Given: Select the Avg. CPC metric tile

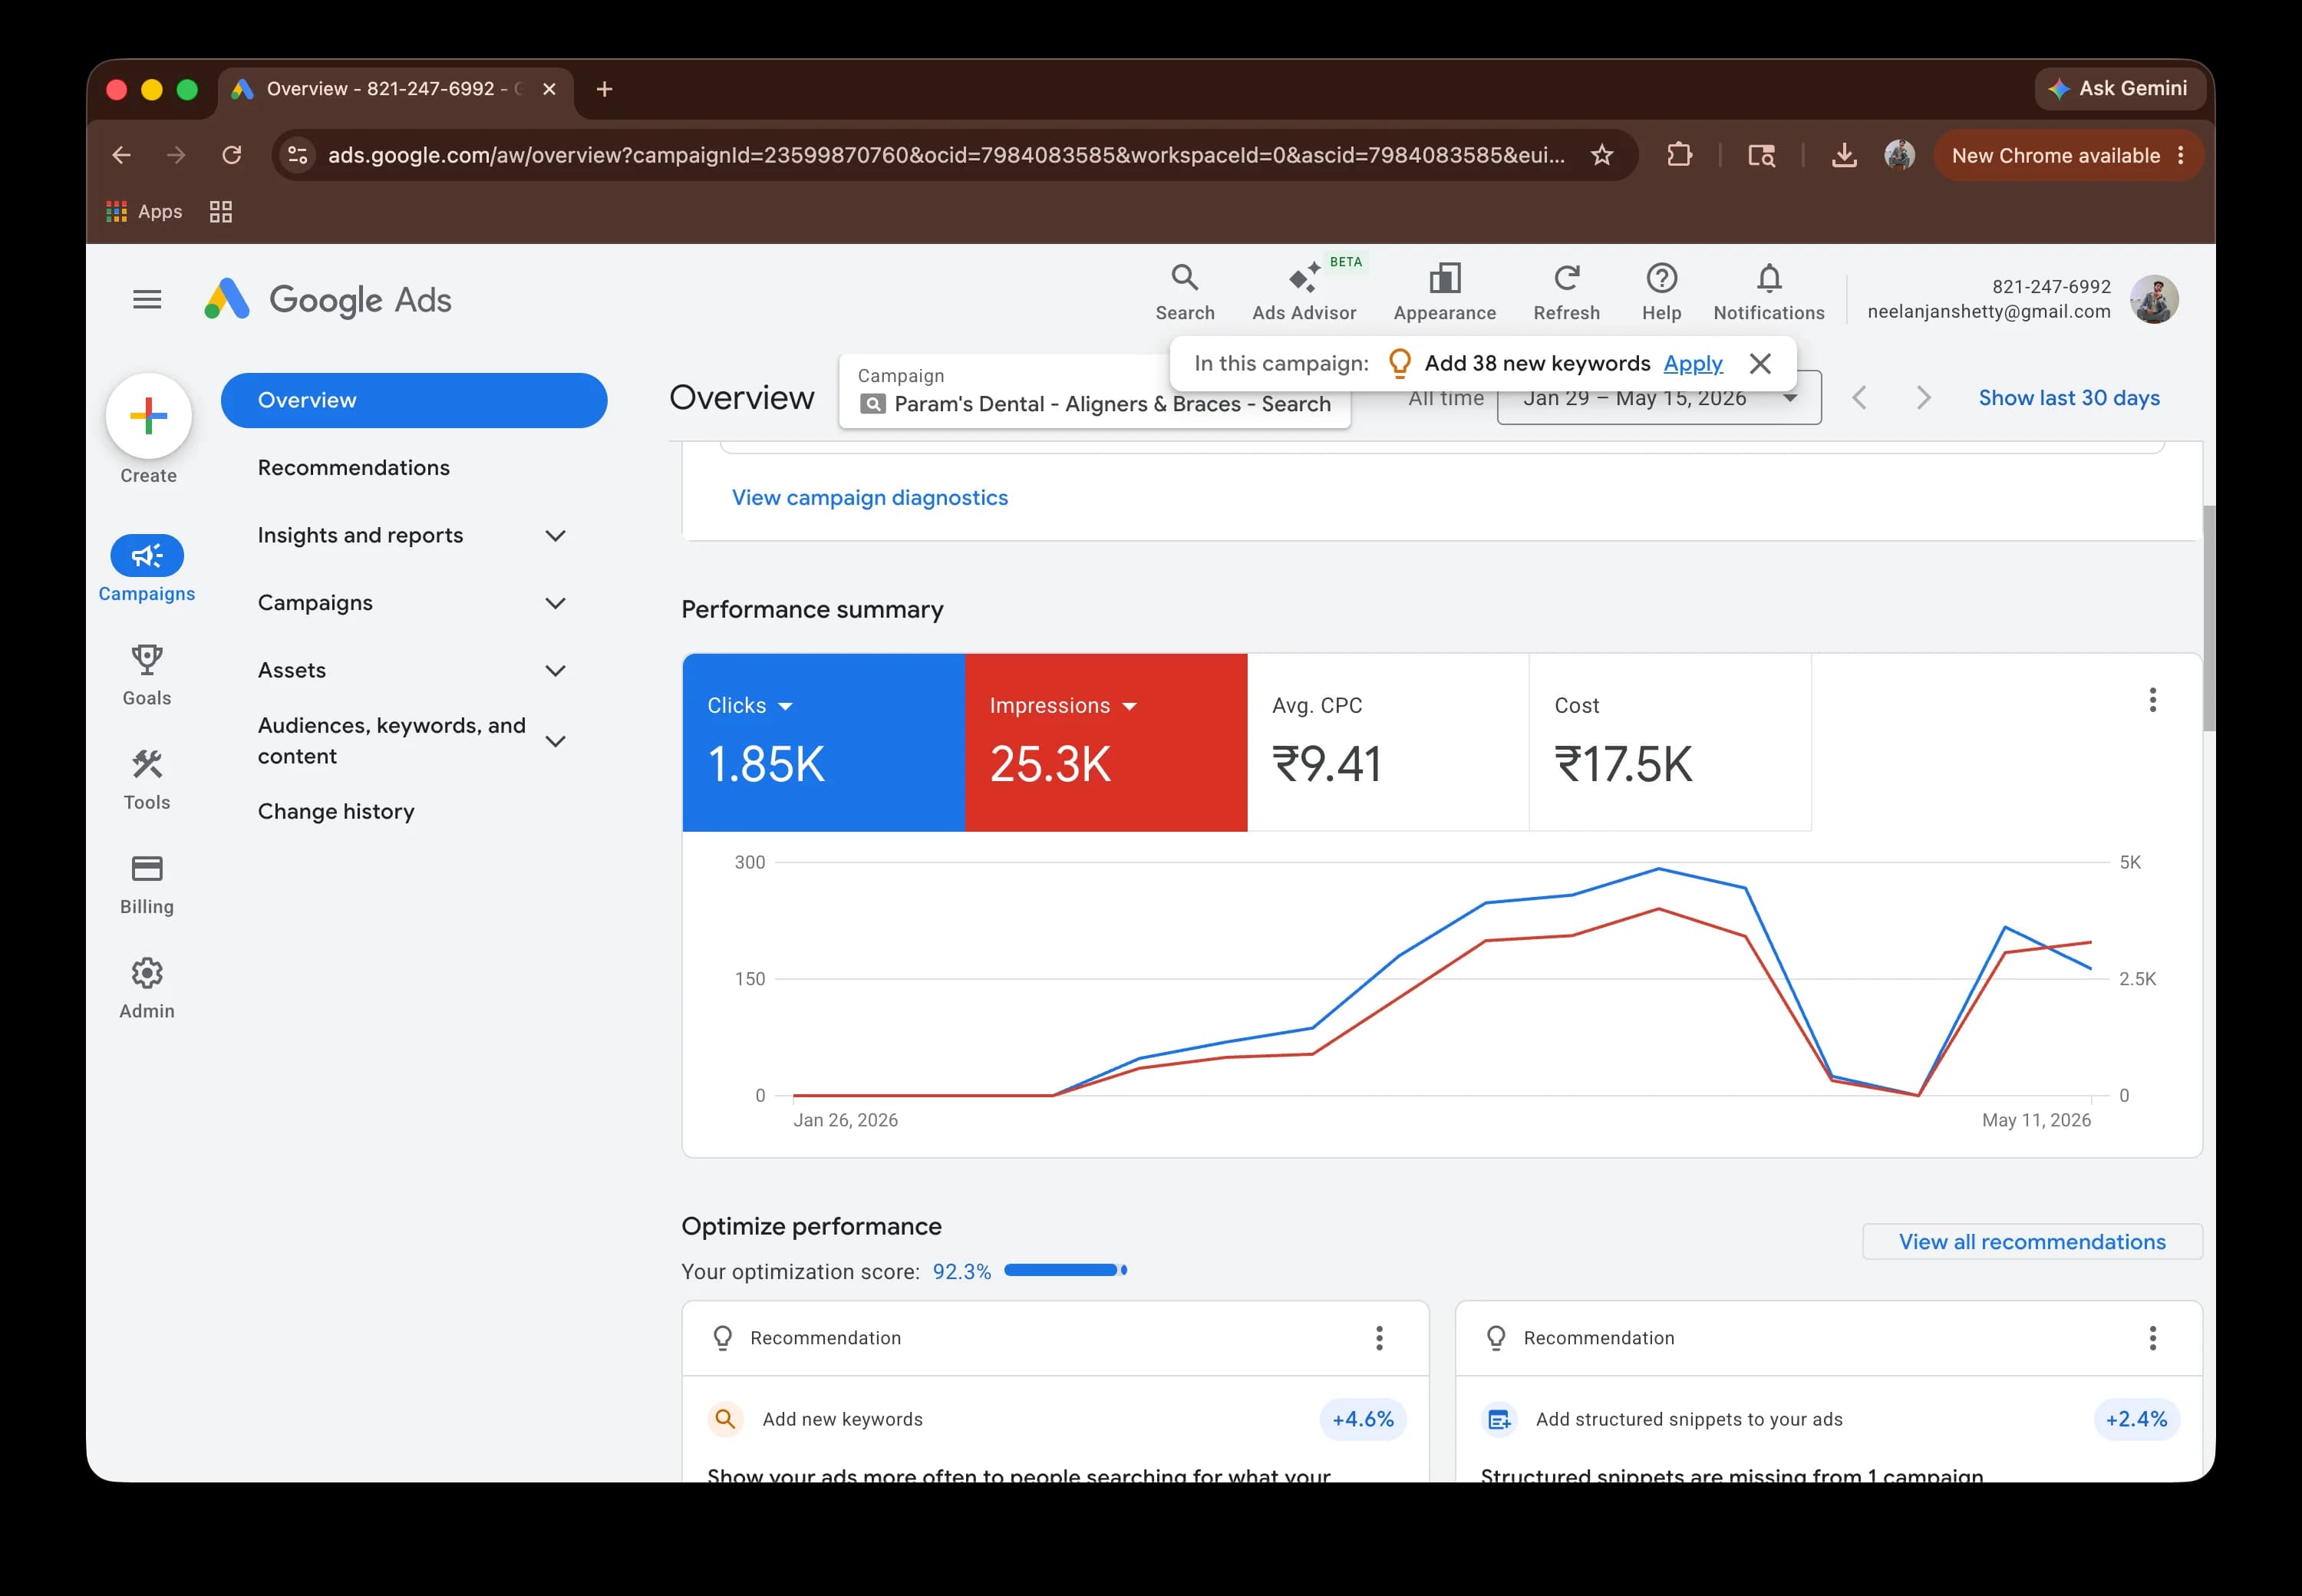Looking at the screenshot, I should 1388,742.
